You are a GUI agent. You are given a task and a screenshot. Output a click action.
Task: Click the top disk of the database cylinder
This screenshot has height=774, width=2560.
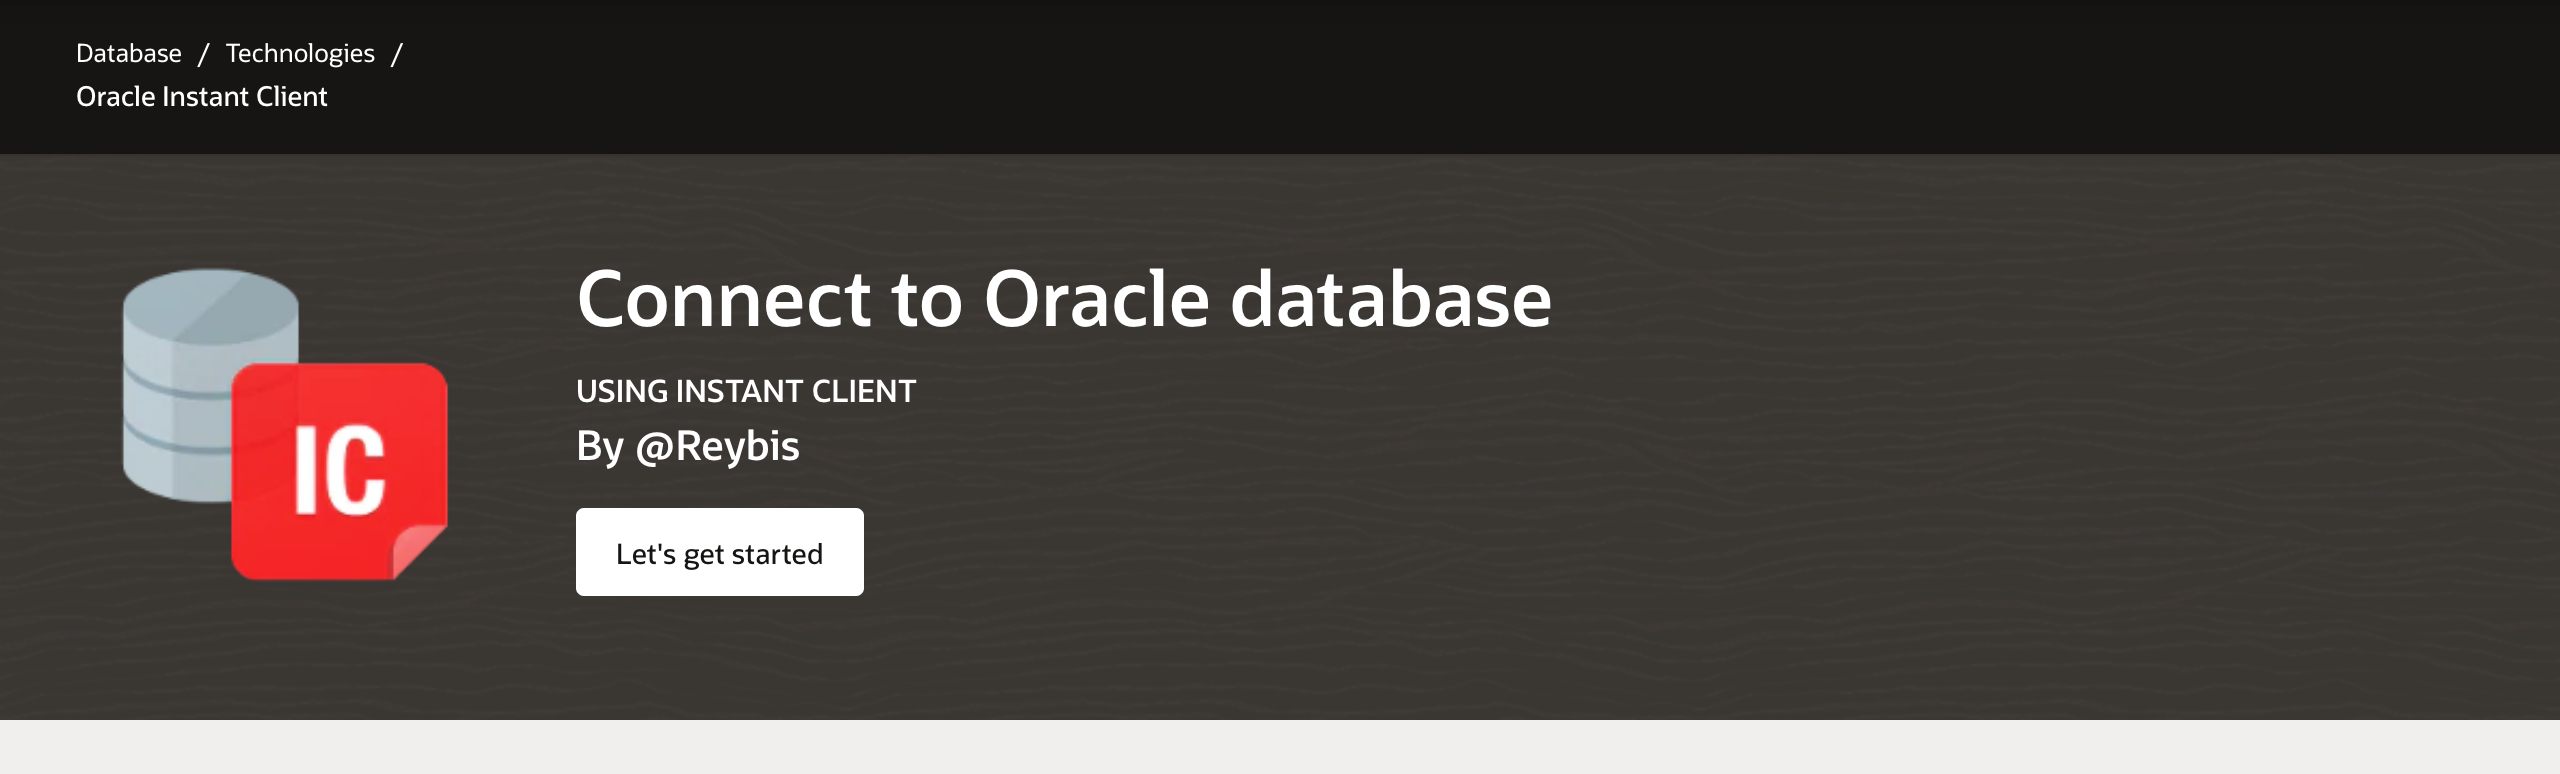pos(211,305)
